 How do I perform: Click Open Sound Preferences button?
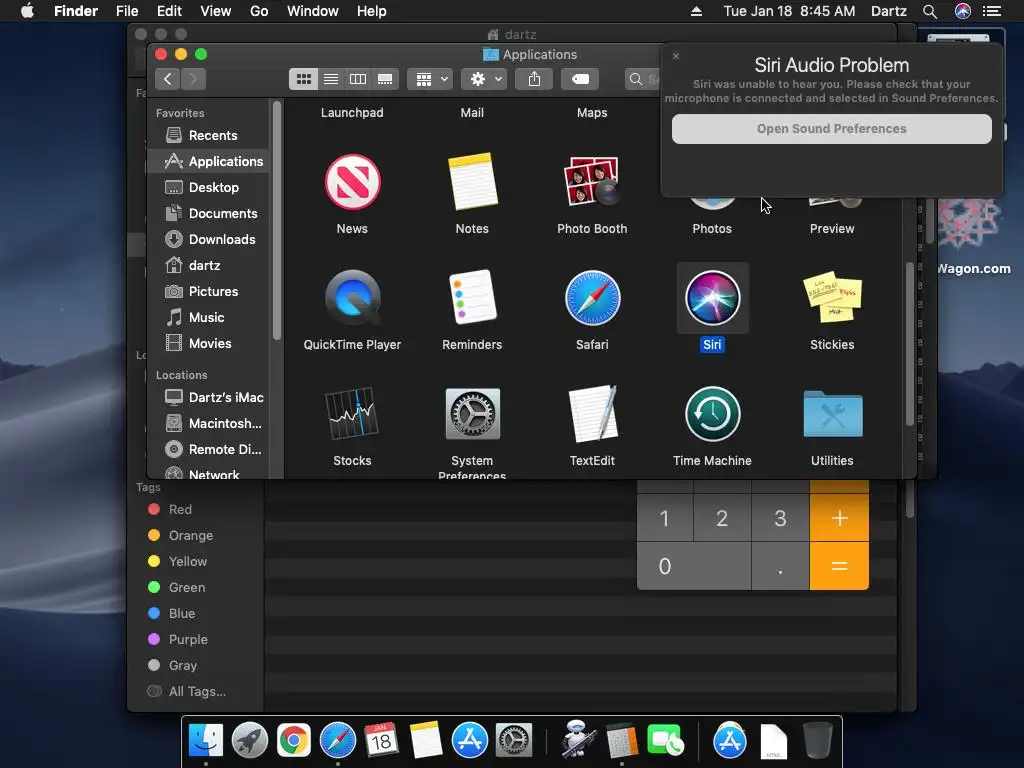(x=831, y=129)
